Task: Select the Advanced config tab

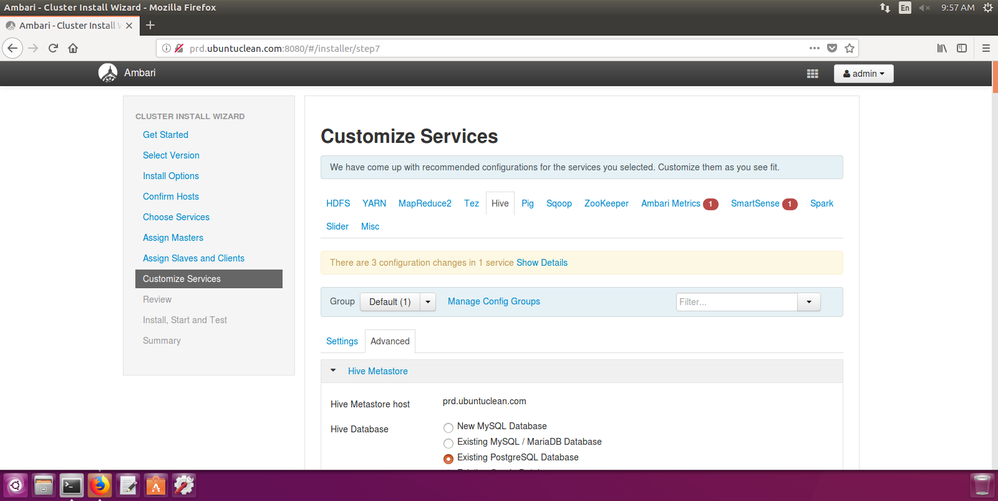Action: coord(390,341)
